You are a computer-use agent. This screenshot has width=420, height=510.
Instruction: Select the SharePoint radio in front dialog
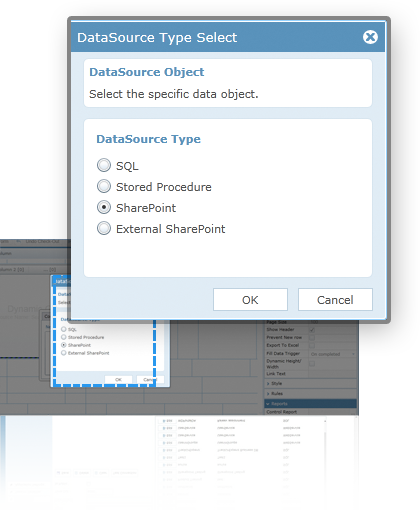pos(104,207)
